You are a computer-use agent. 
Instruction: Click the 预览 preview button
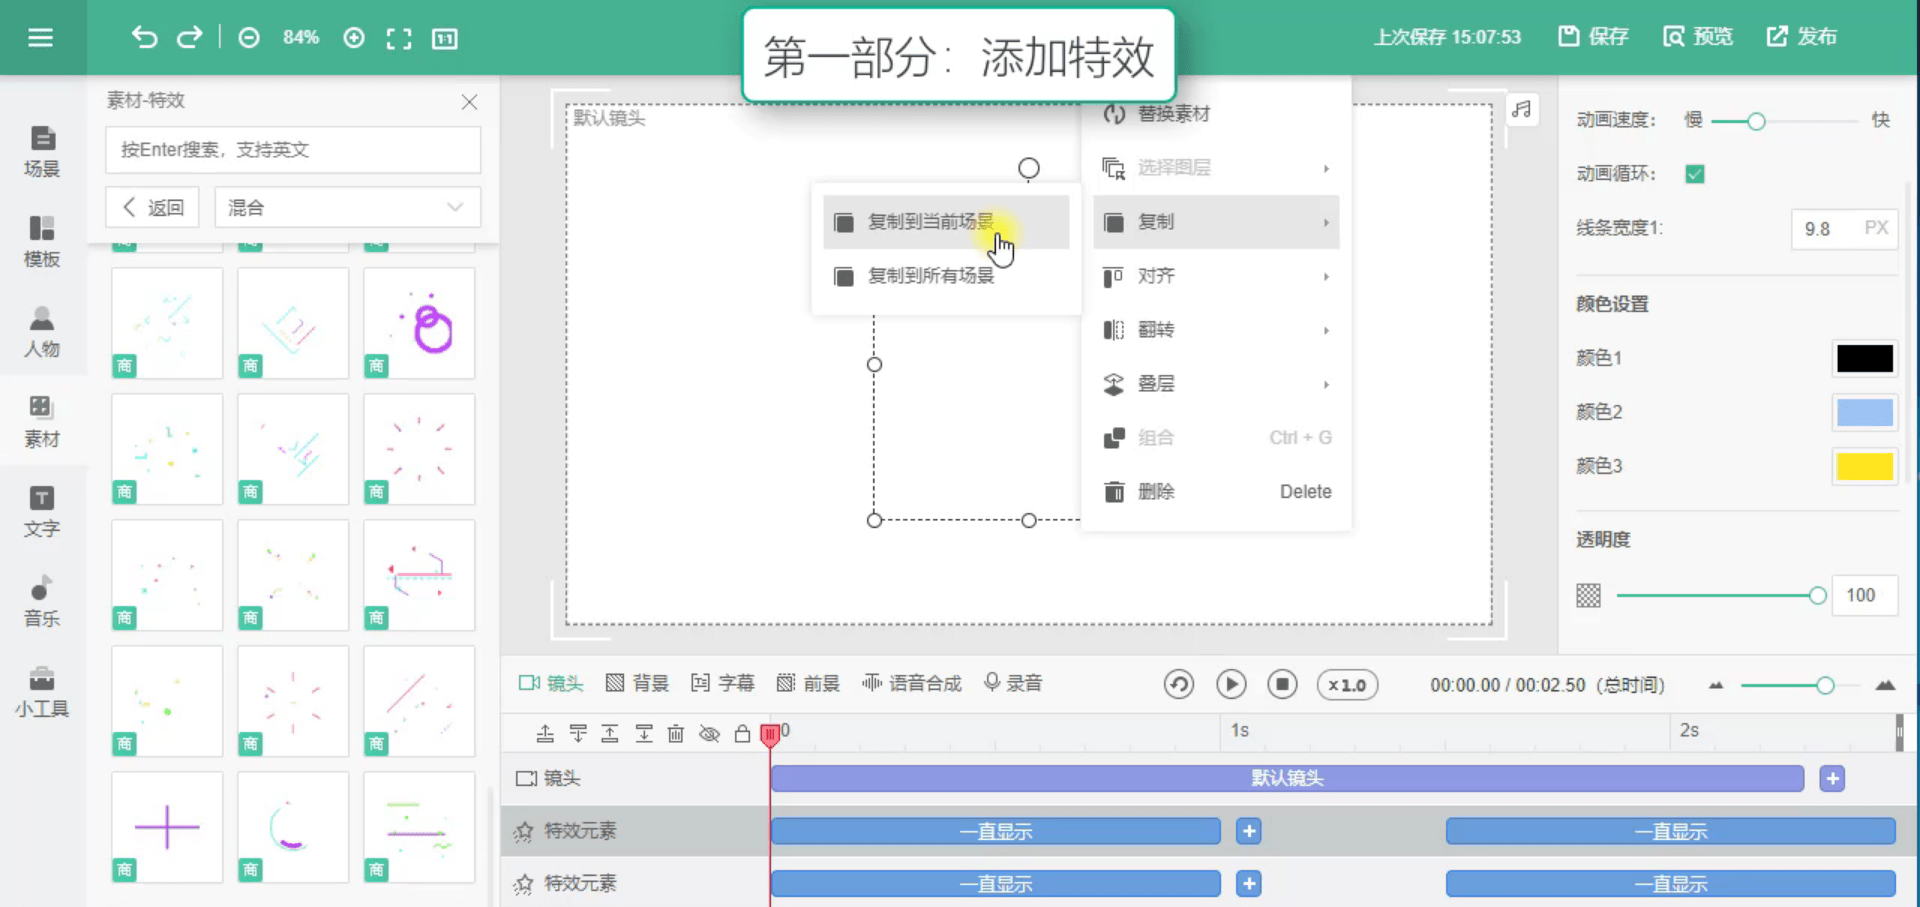pyautogui.click(x=1698, y=37)
